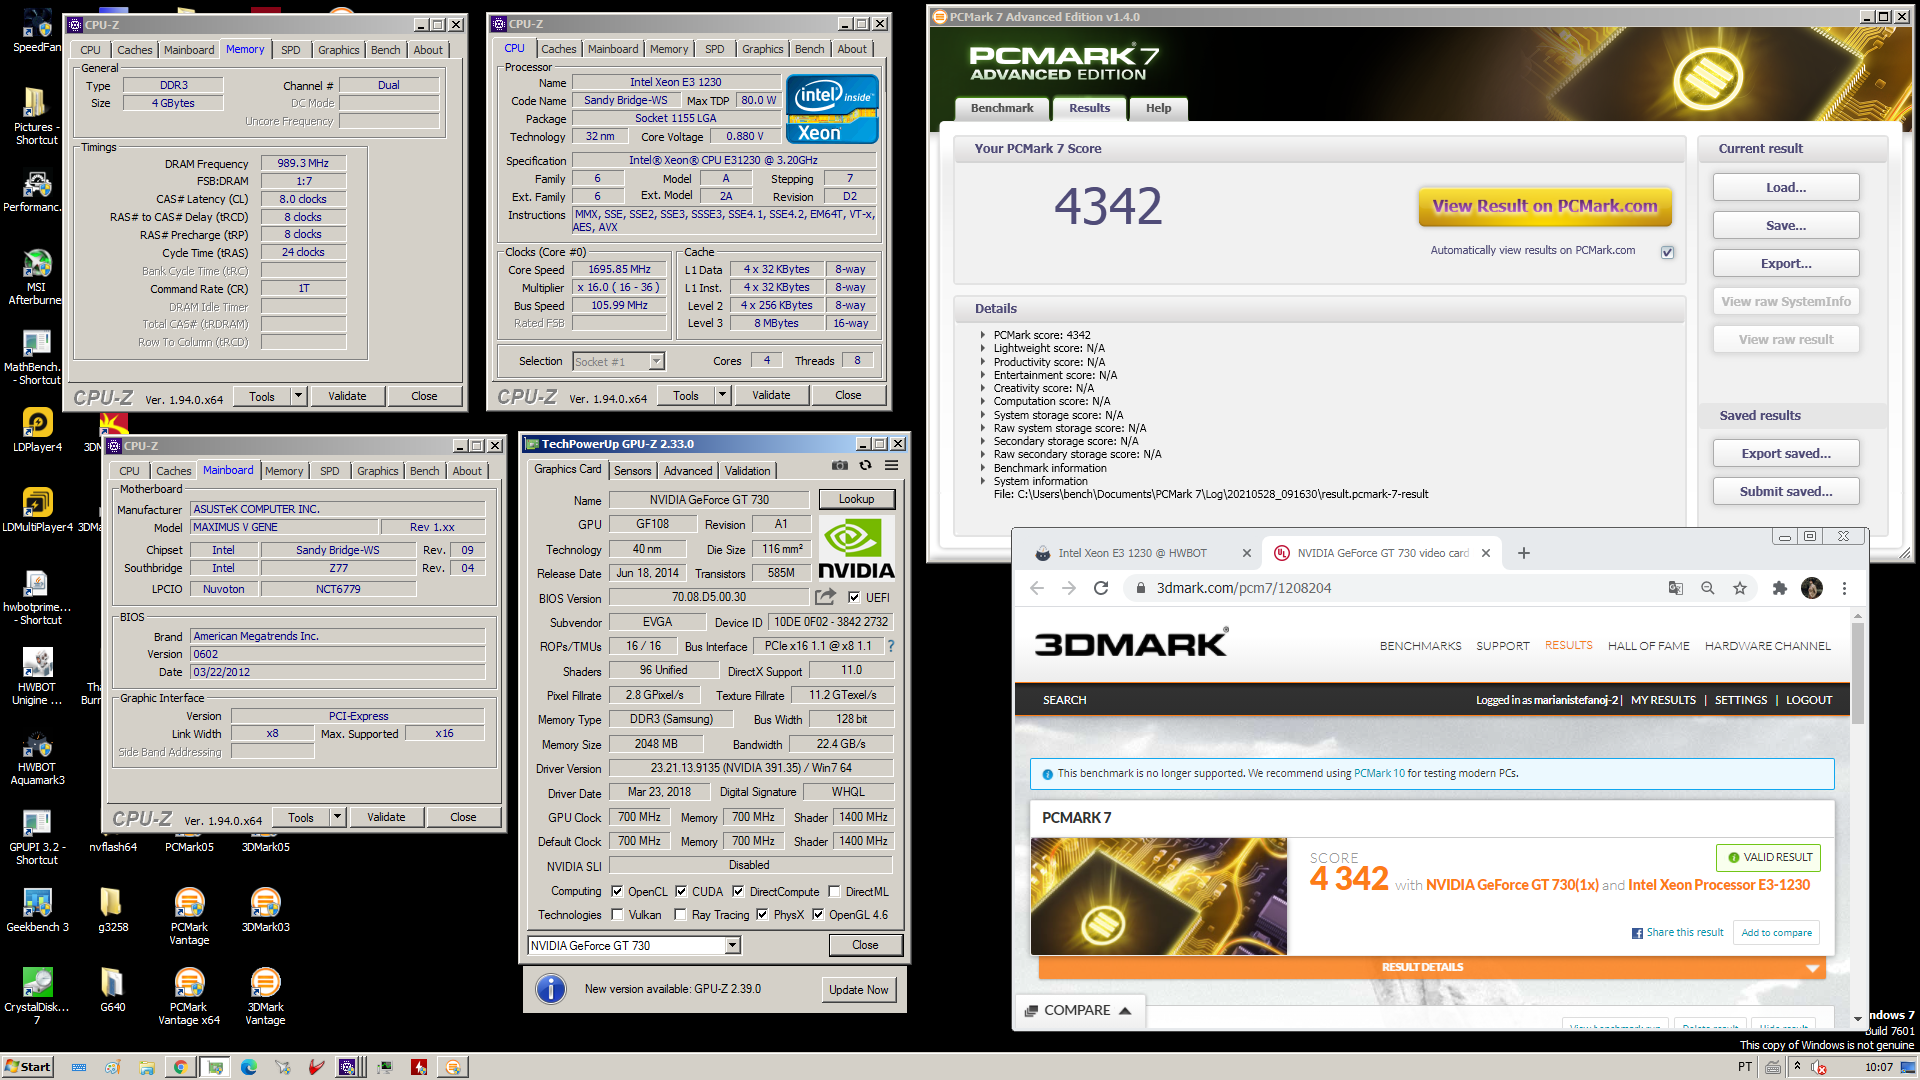Open the 3DMark03 desktop shortcut
This screenshot has height=1080, width=1920.
pyautogui.click(x=265, y=910)
